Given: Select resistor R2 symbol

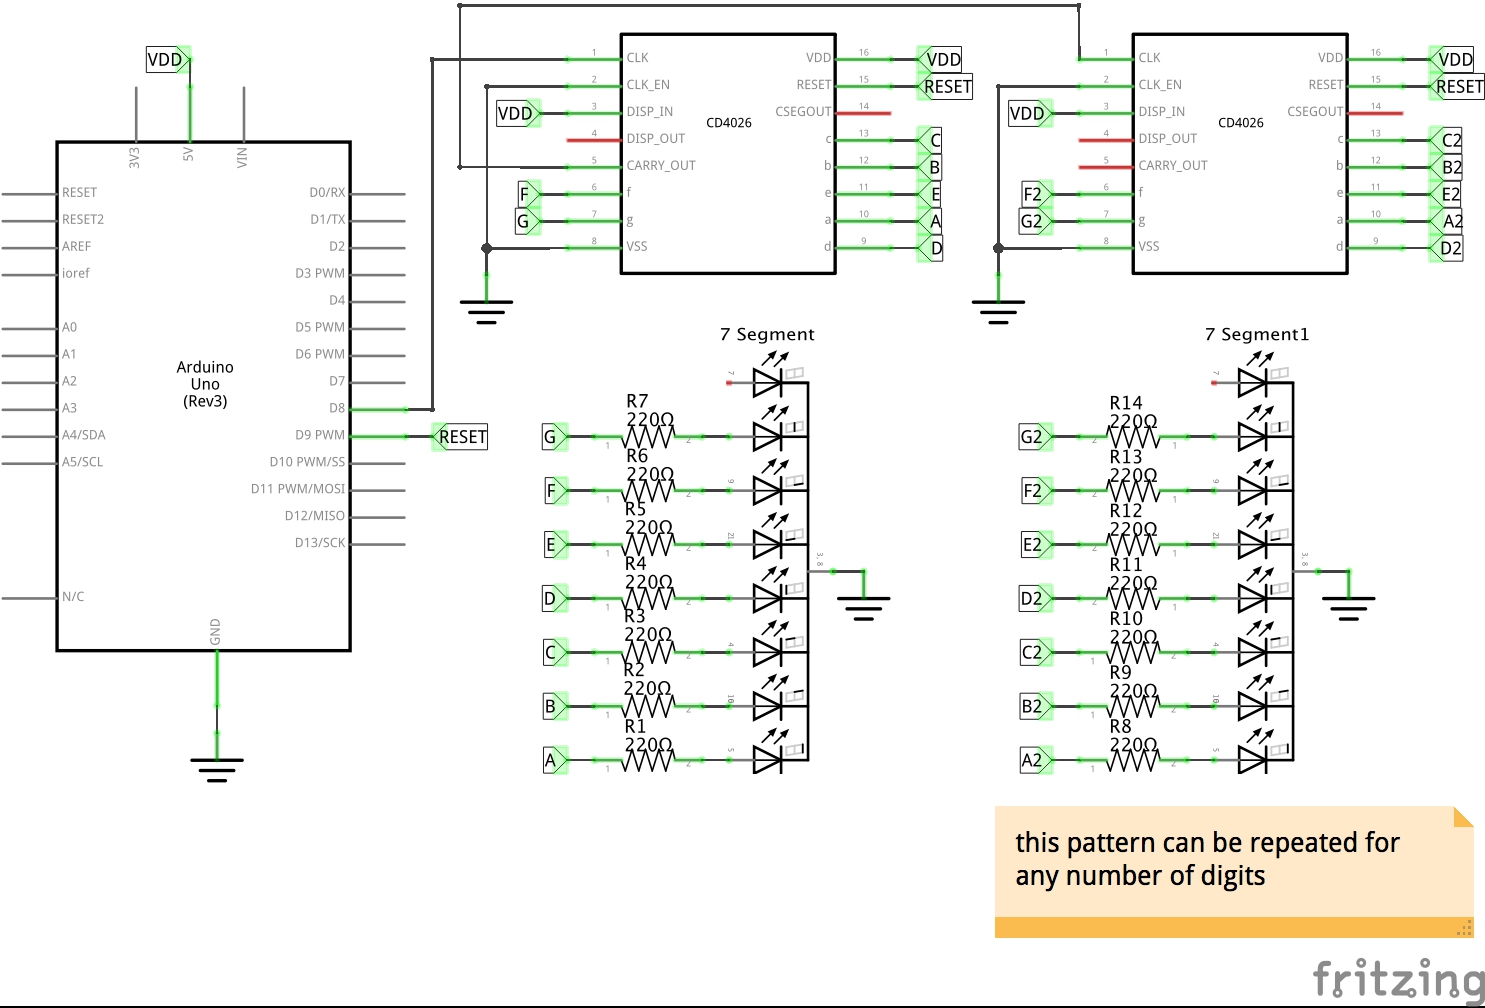Looking at the screenshot, I should click(x=649, y=707).
